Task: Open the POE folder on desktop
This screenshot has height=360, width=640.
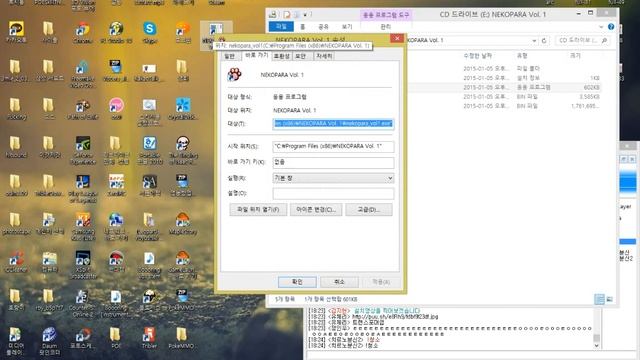Action: pos(116,338)
